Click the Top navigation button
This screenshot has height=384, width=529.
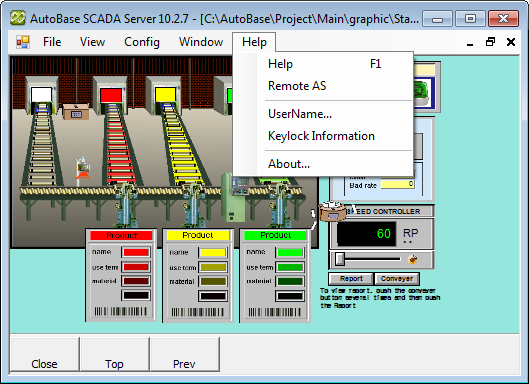point(114,354)
